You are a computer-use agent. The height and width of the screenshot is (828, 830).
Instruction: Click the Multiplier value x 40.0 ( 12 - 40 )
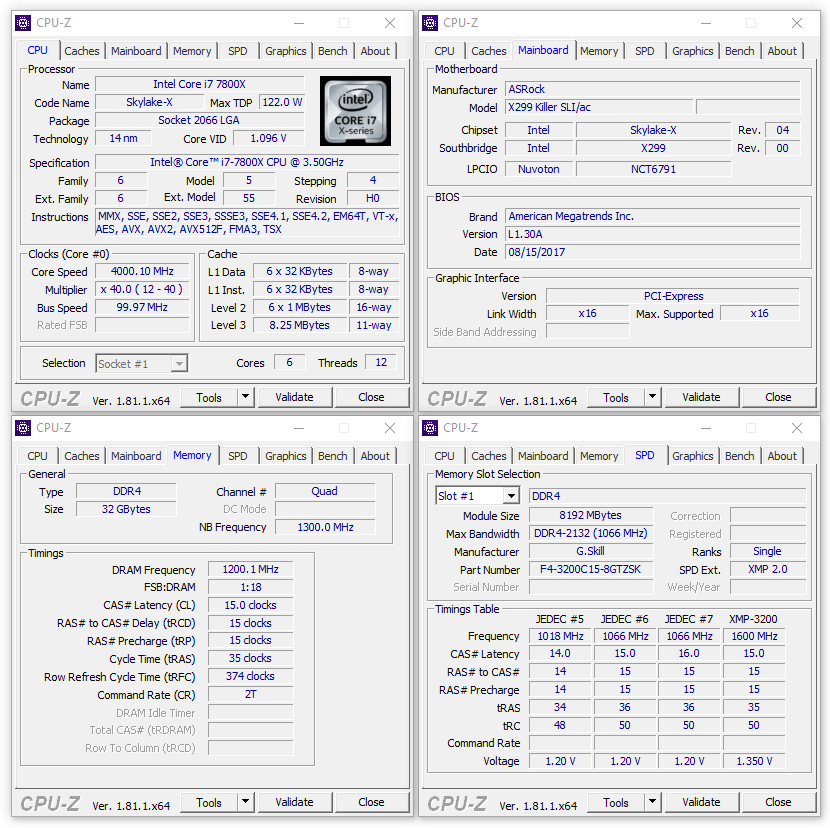(142, 289)
